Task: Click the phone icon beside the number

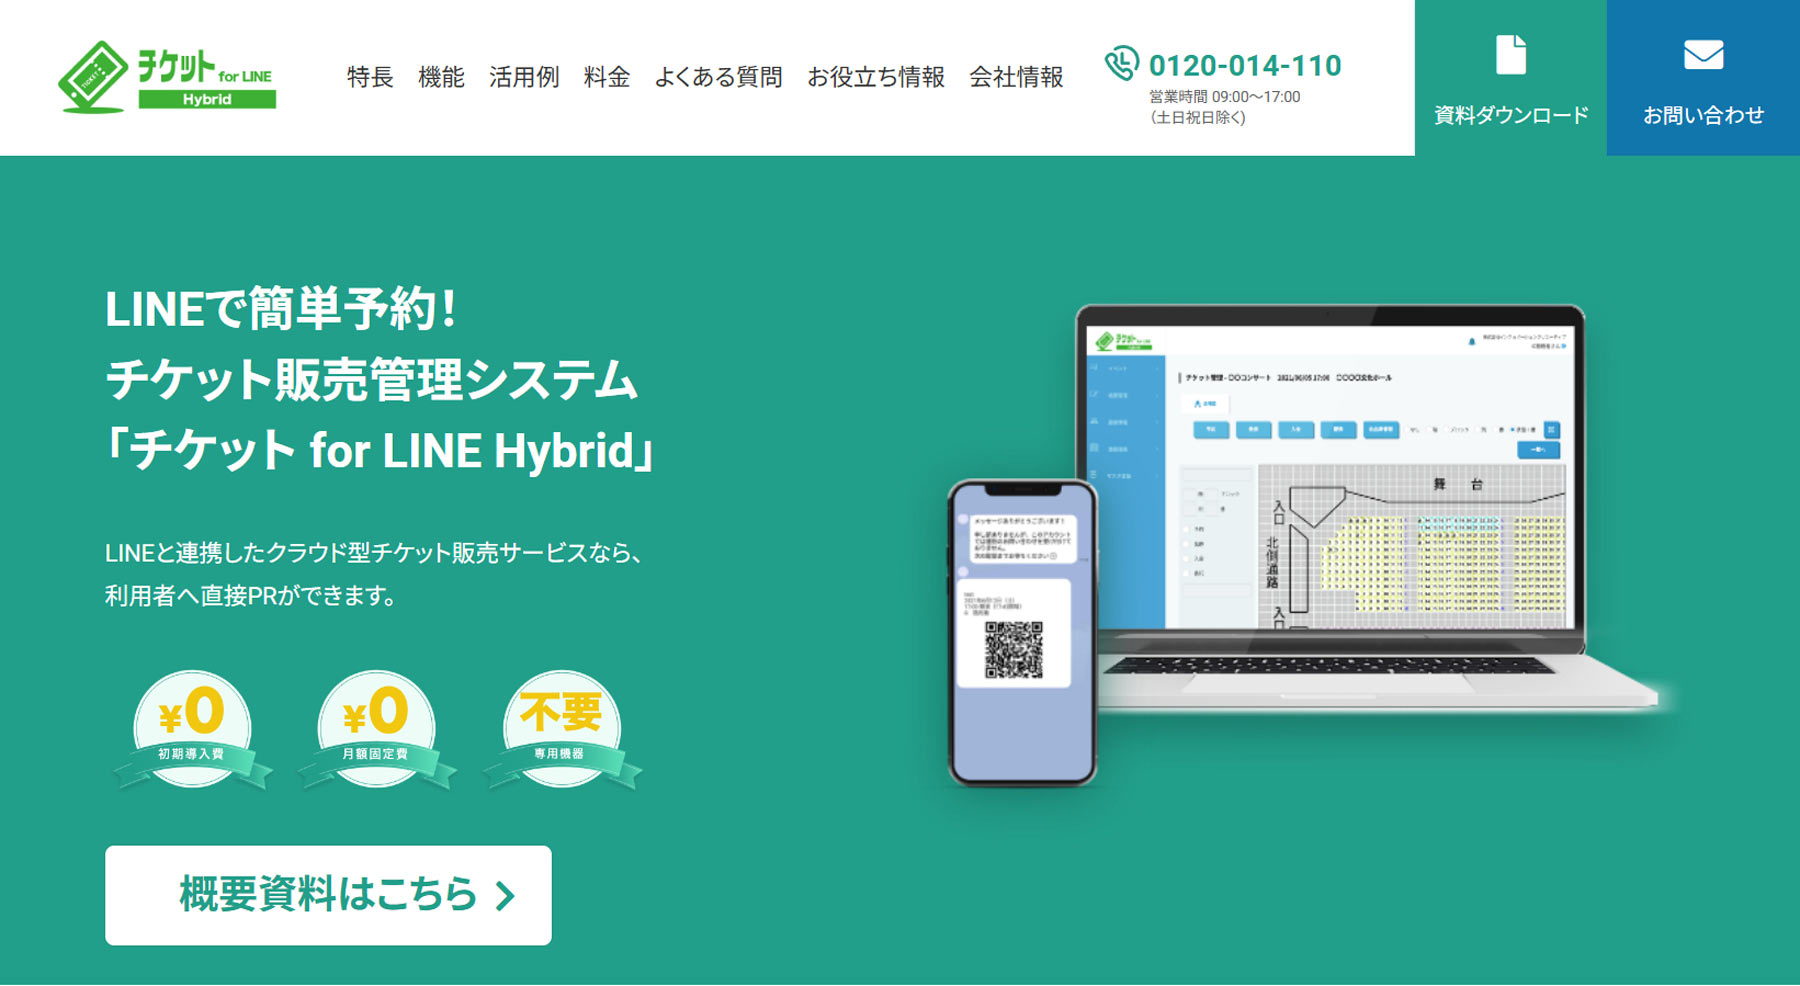Action: coord(1121,63)
